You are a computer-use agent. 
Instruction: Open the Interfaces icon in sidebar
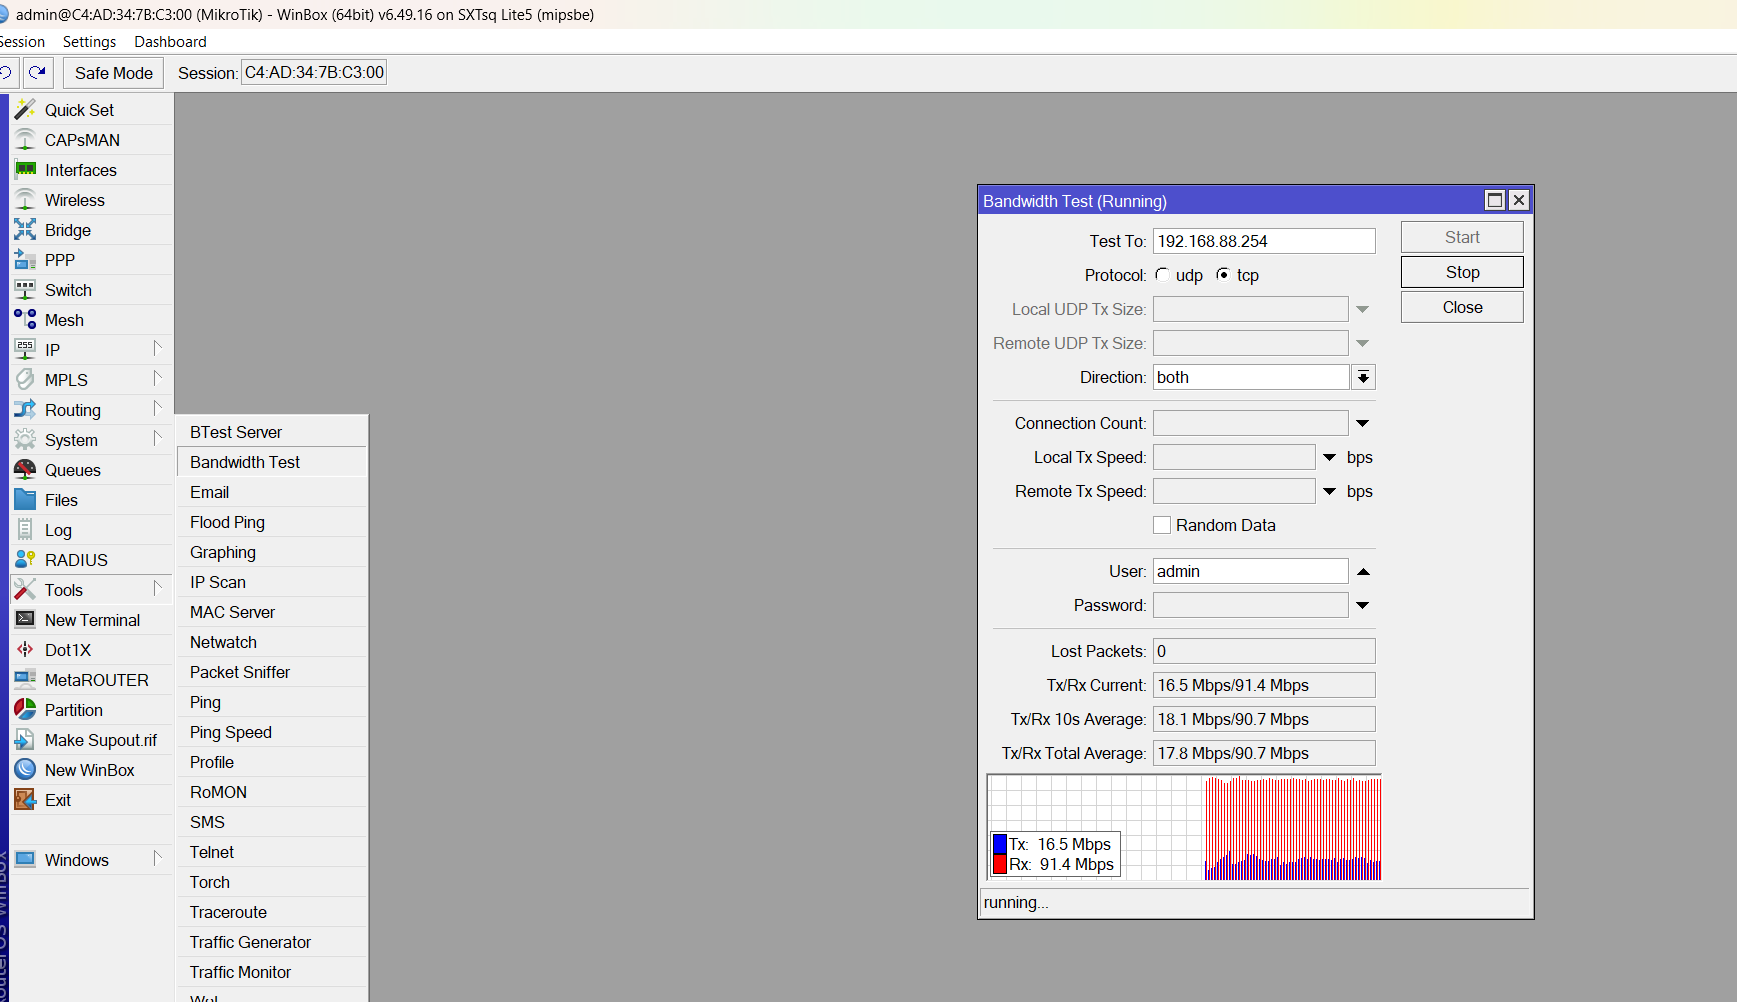click(x=25, y=170)
